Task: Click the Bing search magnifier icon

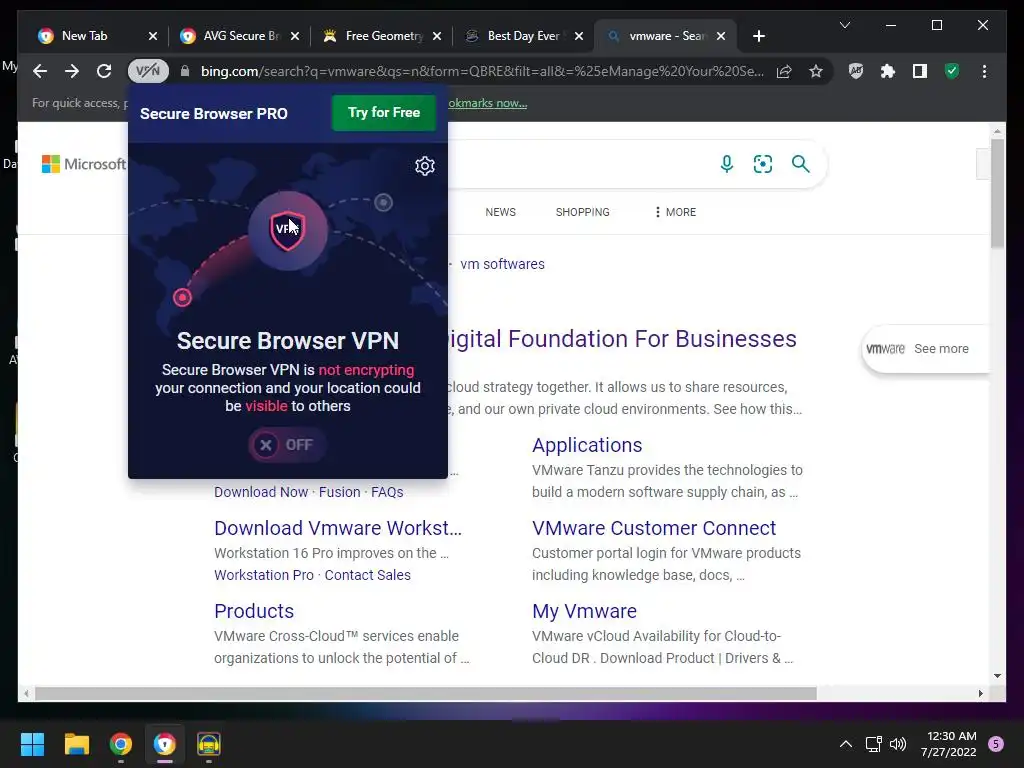Action: pos(801,164)
